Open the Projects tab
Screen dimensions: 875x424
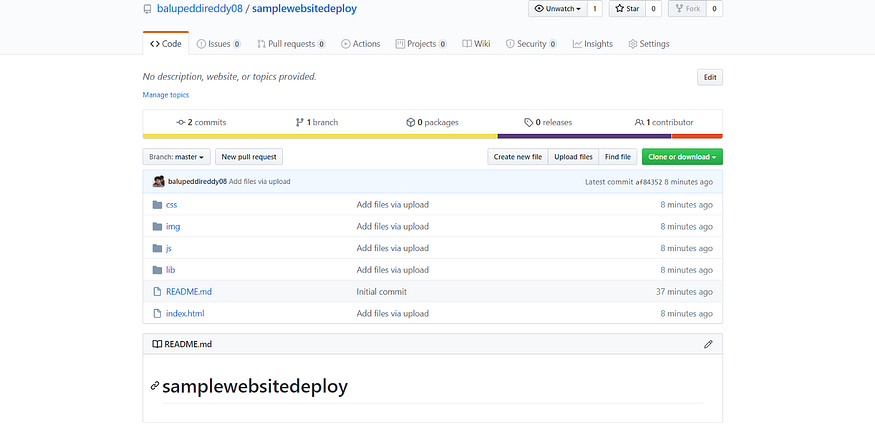tap(421, 44)
